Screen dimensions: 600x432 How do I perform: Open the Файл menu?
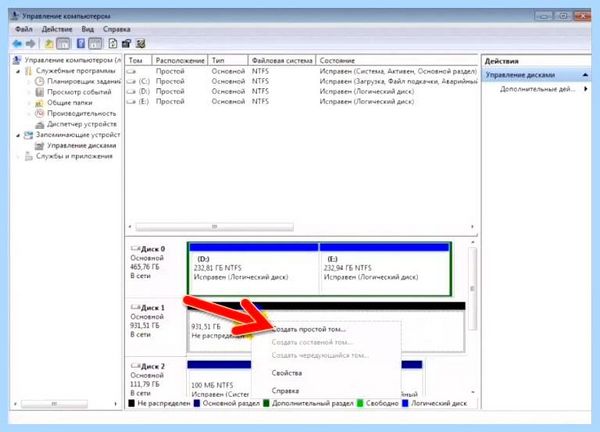tap(24, 29)
